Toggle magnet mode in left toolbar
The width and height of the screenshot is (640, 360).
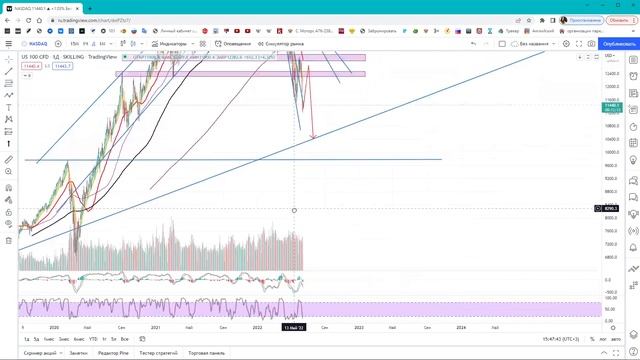[9, 188]
